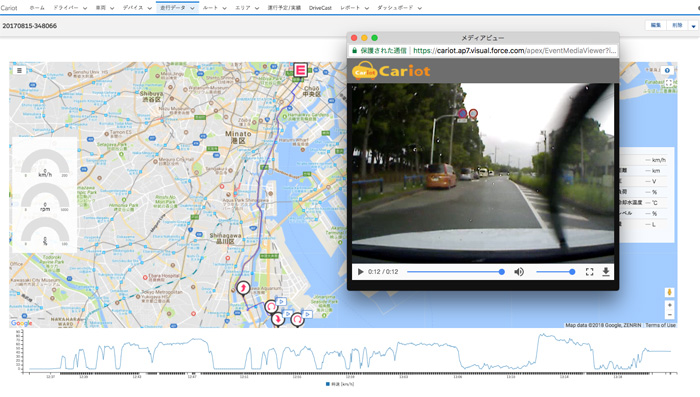
Task: Enter fullscreen mode in media viewer
Action: point(589,272)
